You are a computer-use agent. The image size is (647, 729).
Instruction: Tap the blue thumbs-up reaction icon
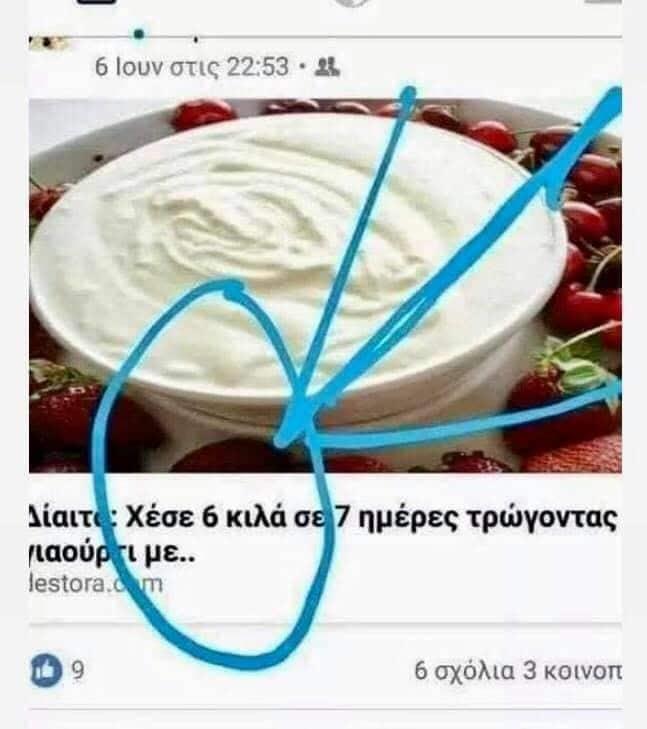pyautogui.click(x=46, y=670)
